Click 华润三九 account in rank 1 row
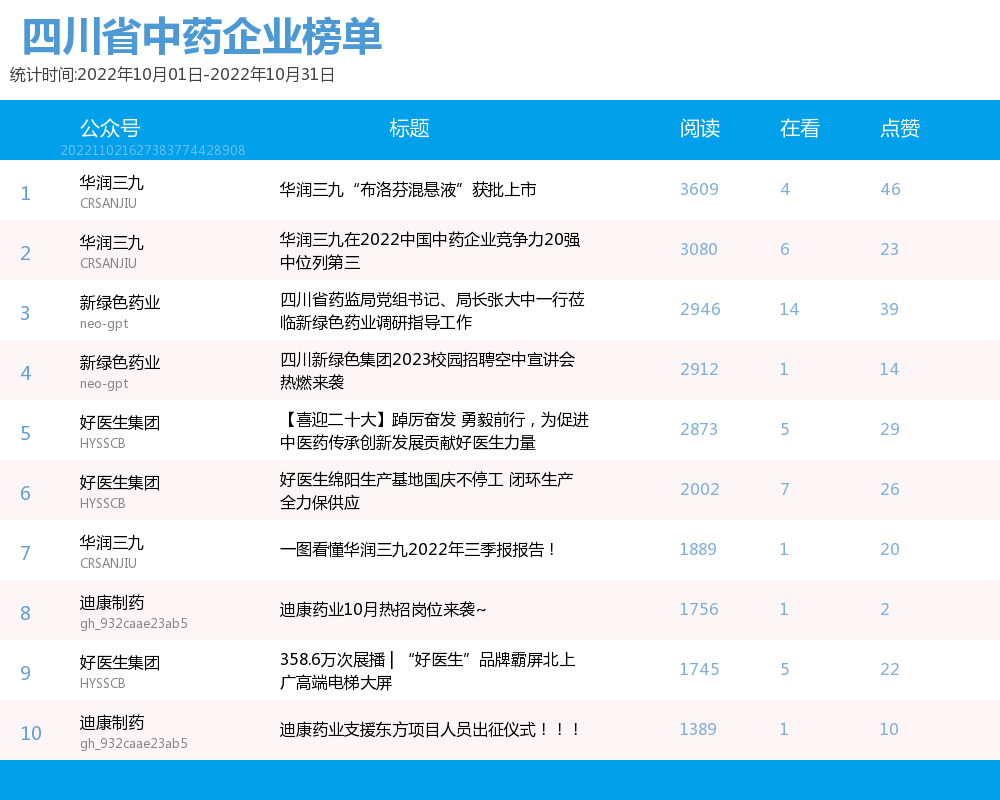 coord(112,183)
